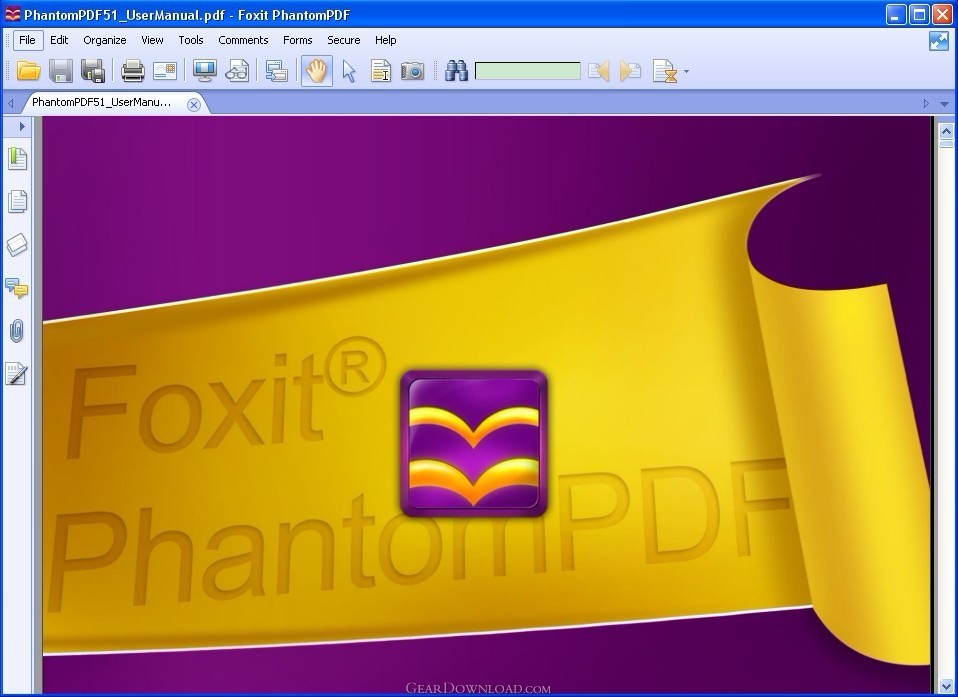Click the Find Next arrow icon

coord(630,71)
